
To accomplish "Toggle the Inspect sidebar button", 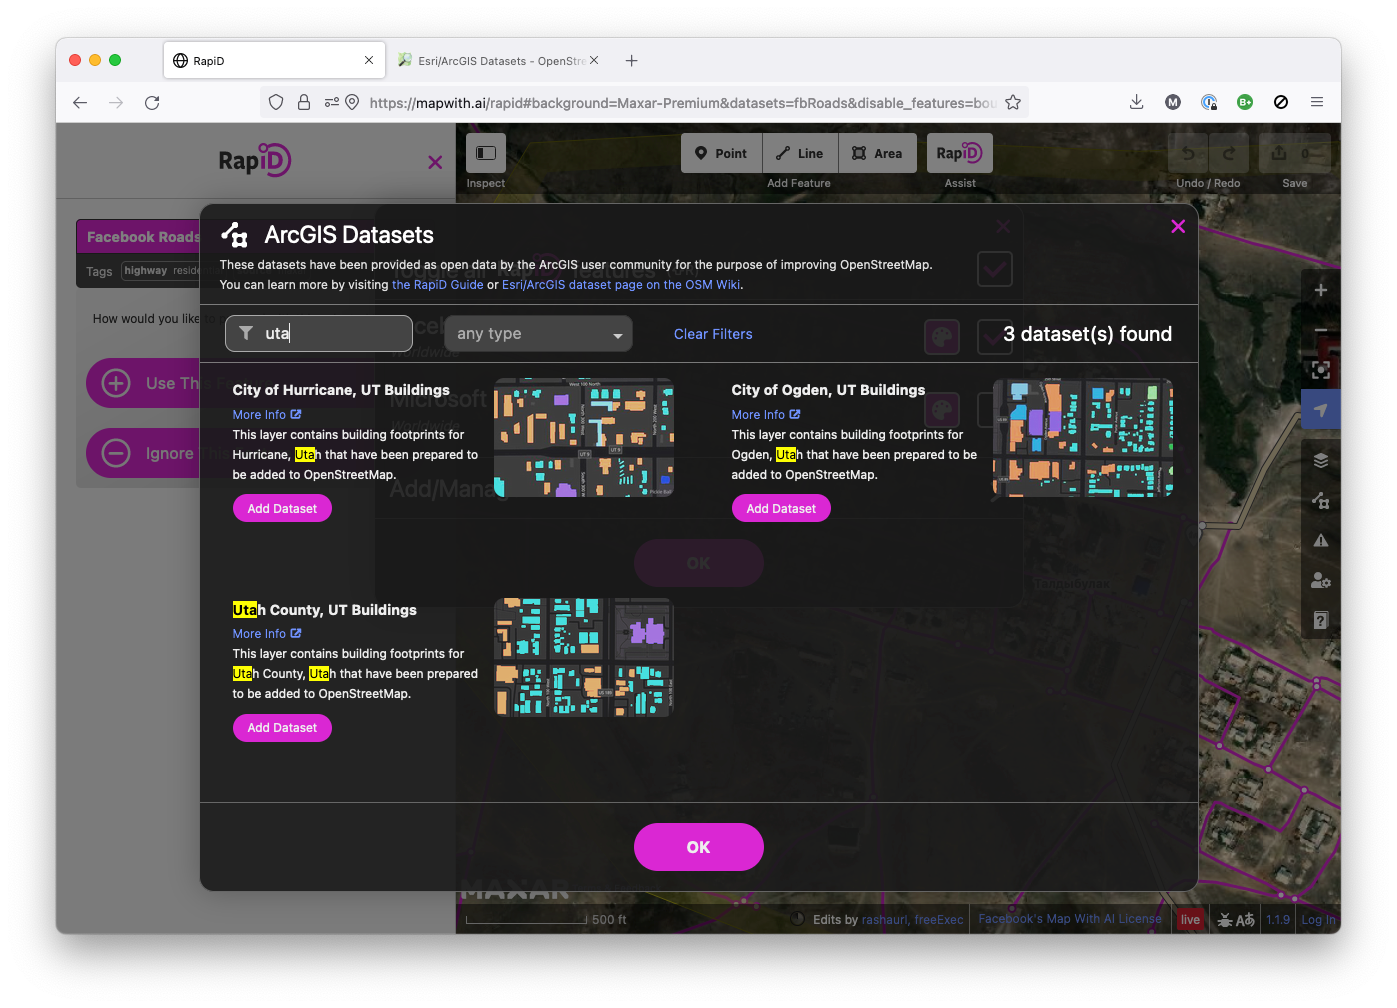I will pyautogui.click(x=486, y=153).
